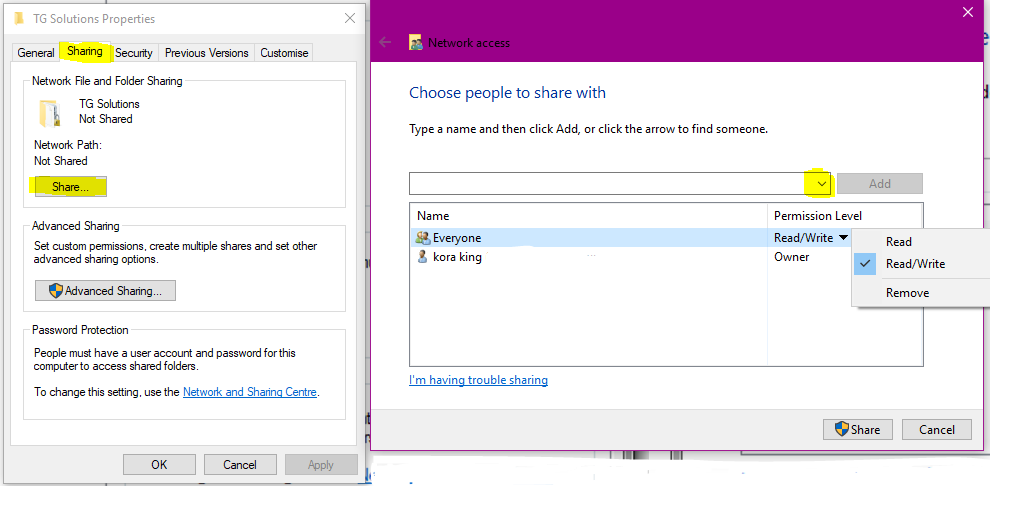Screen dimensions: 1015x526
Task: Open Read/Write permission dropdown for Everyone
Action: click(x=843, y=238)
